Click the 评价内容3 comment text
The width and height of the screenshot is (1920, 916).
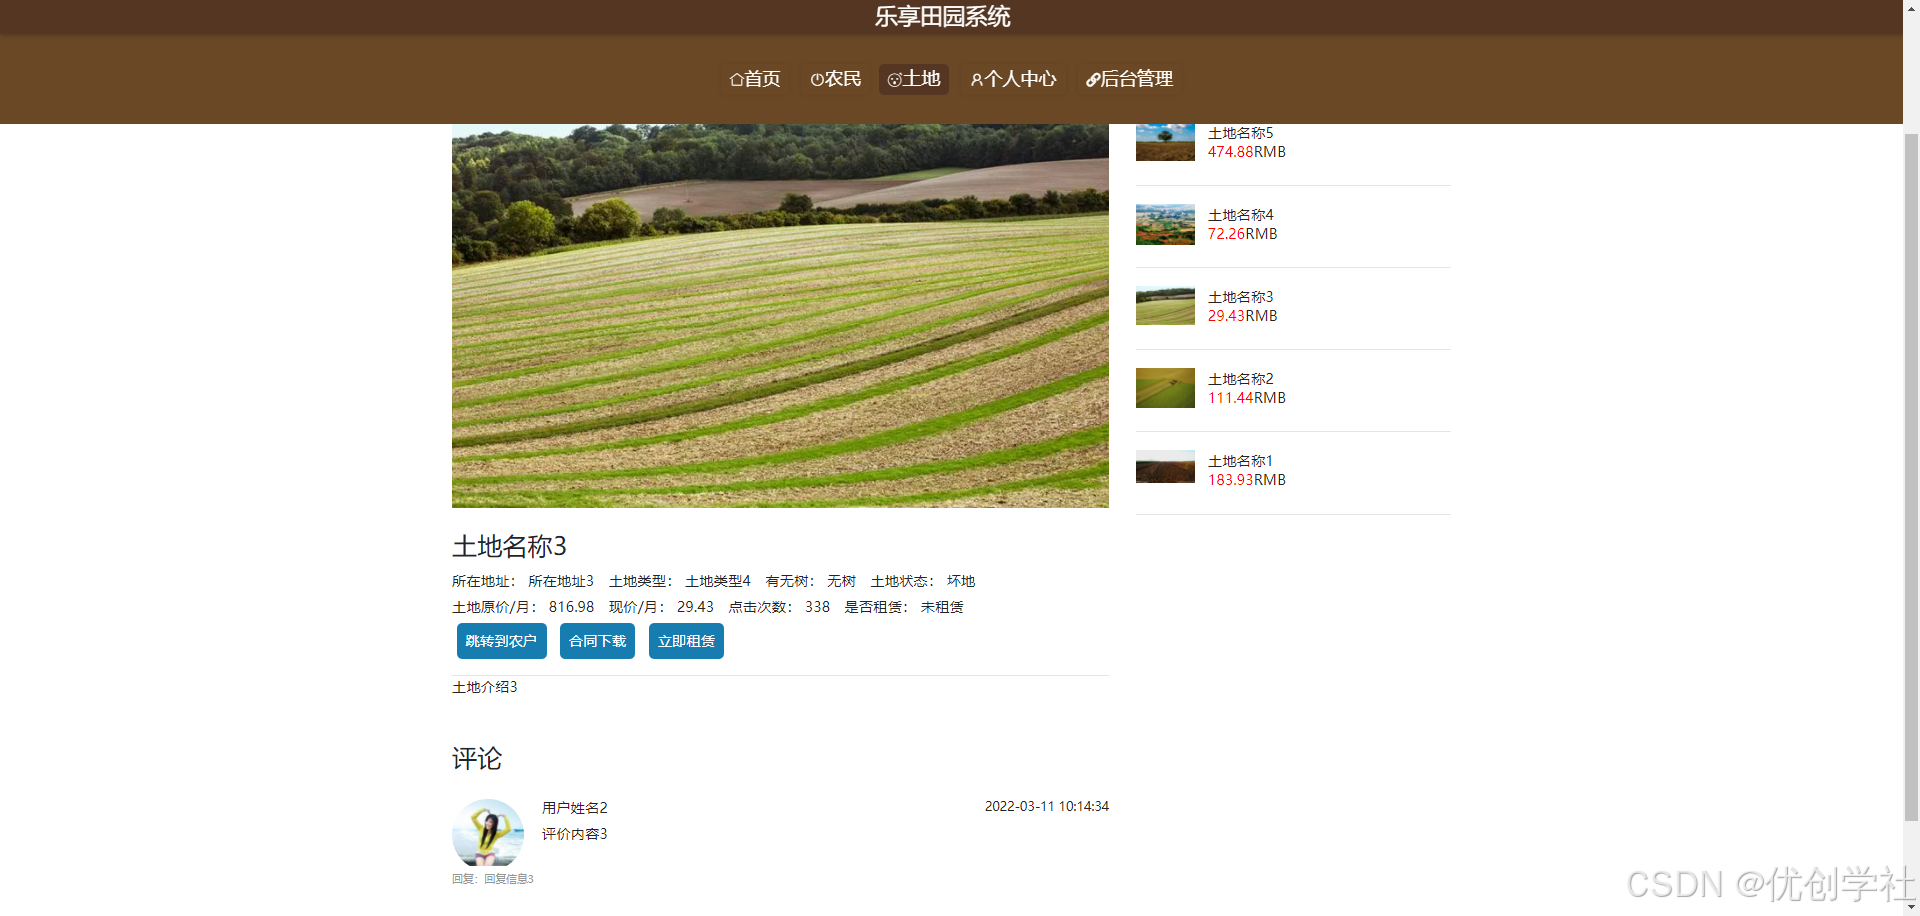575,834
